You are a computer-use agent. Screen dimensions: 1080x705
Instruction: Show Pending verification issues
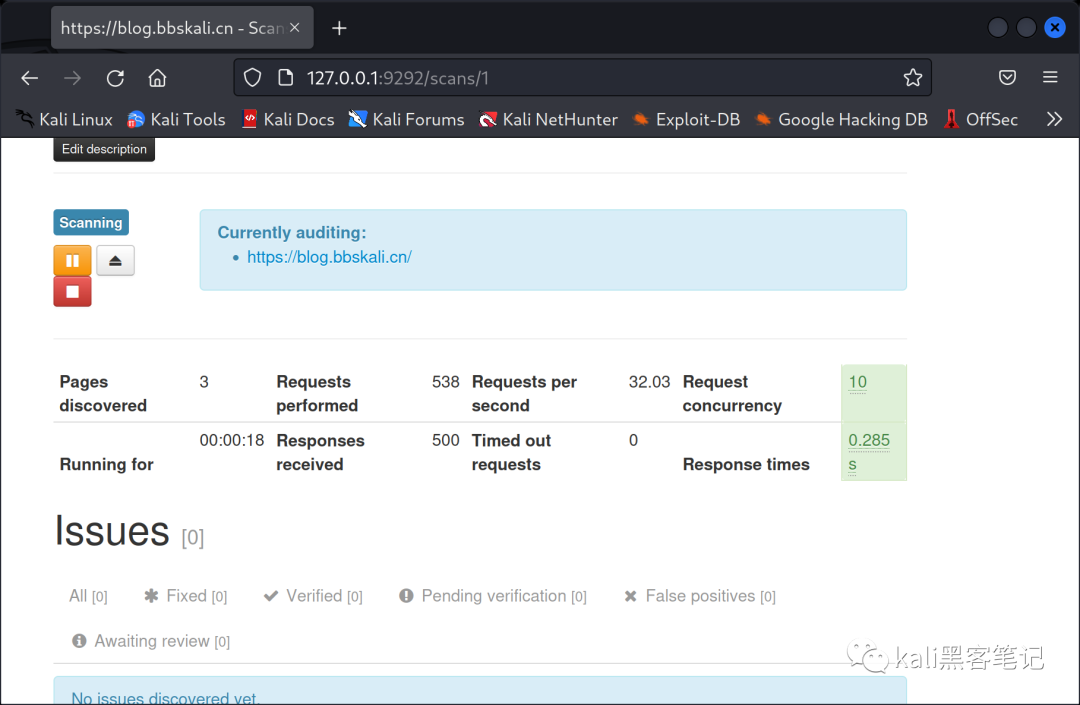point(493,596)
